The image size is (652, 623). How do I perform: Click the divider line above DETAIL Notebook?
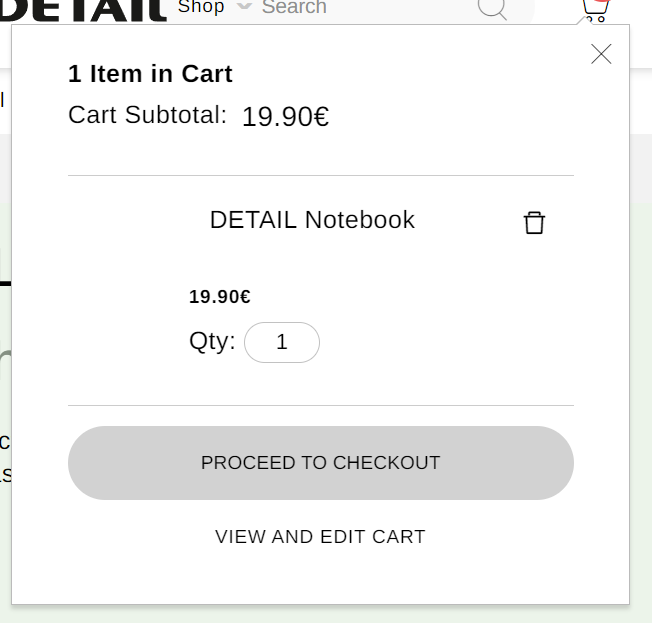pos(320,176)
